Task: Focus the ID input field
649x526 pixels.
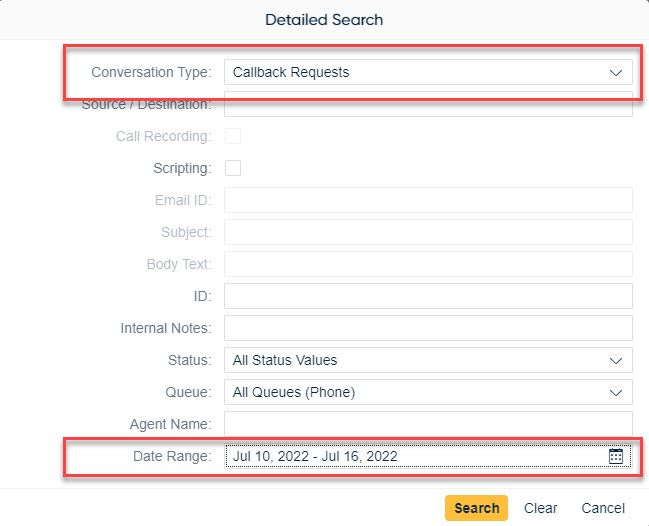Action: (428, 296)
